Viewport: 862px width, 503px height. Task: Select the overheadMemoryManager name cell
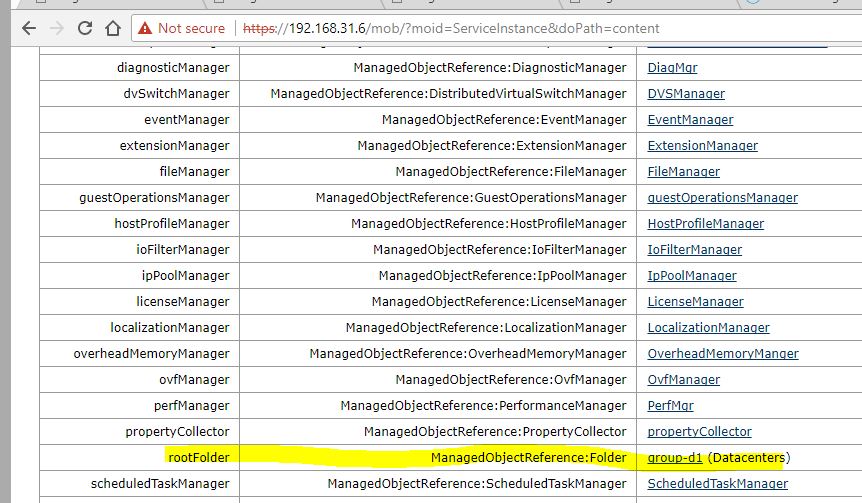pos(140,353)
